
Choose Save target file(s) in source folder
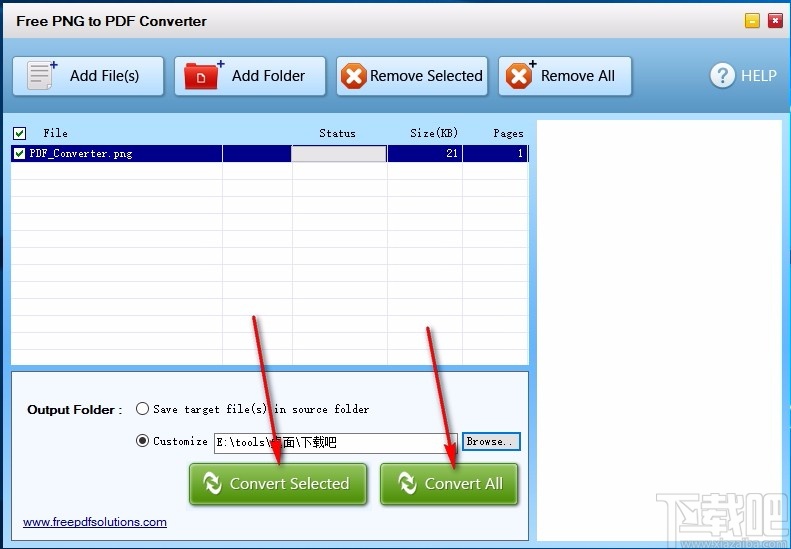click(142, 409)
